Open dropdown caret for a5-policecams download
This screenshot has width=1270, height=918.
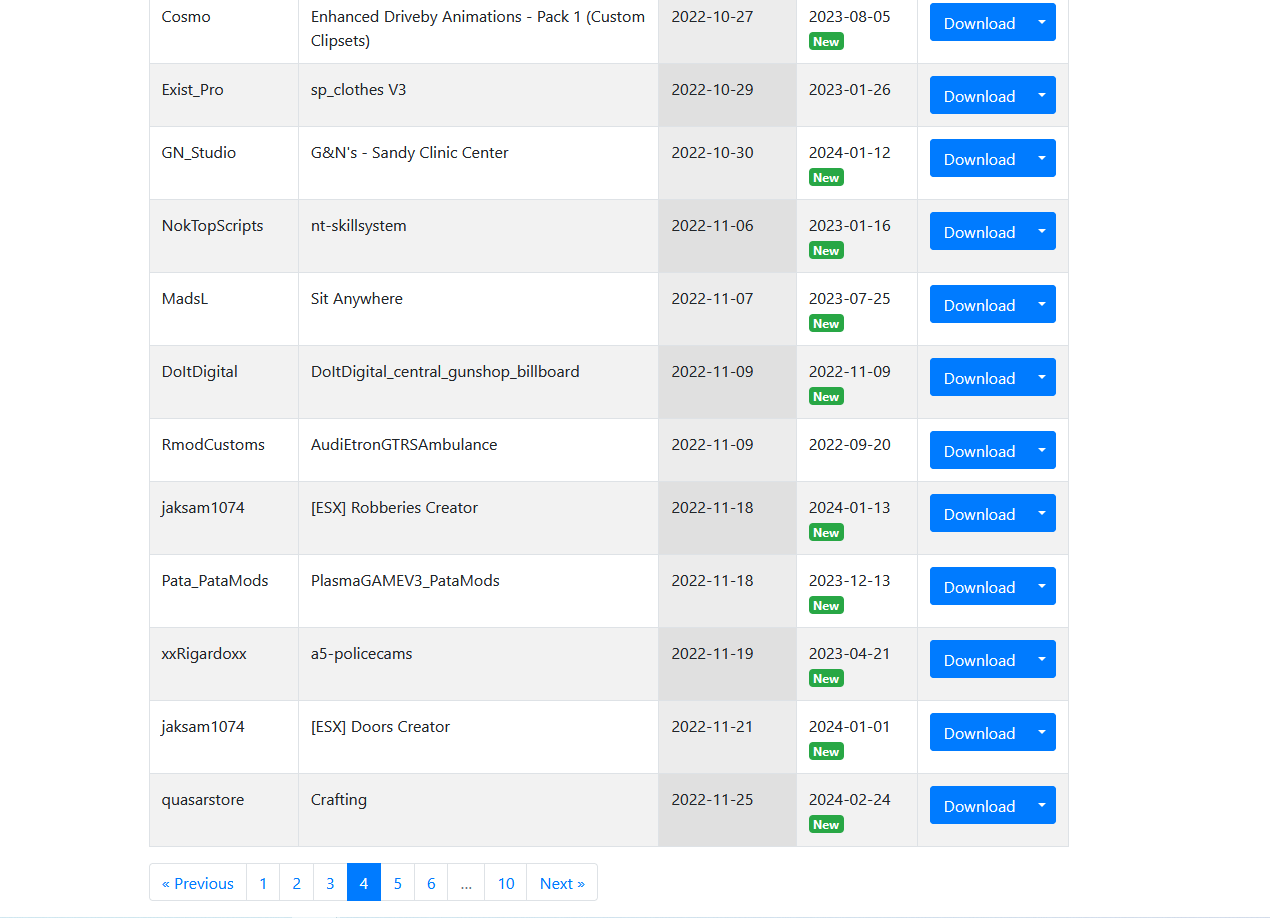(1042, 659)
